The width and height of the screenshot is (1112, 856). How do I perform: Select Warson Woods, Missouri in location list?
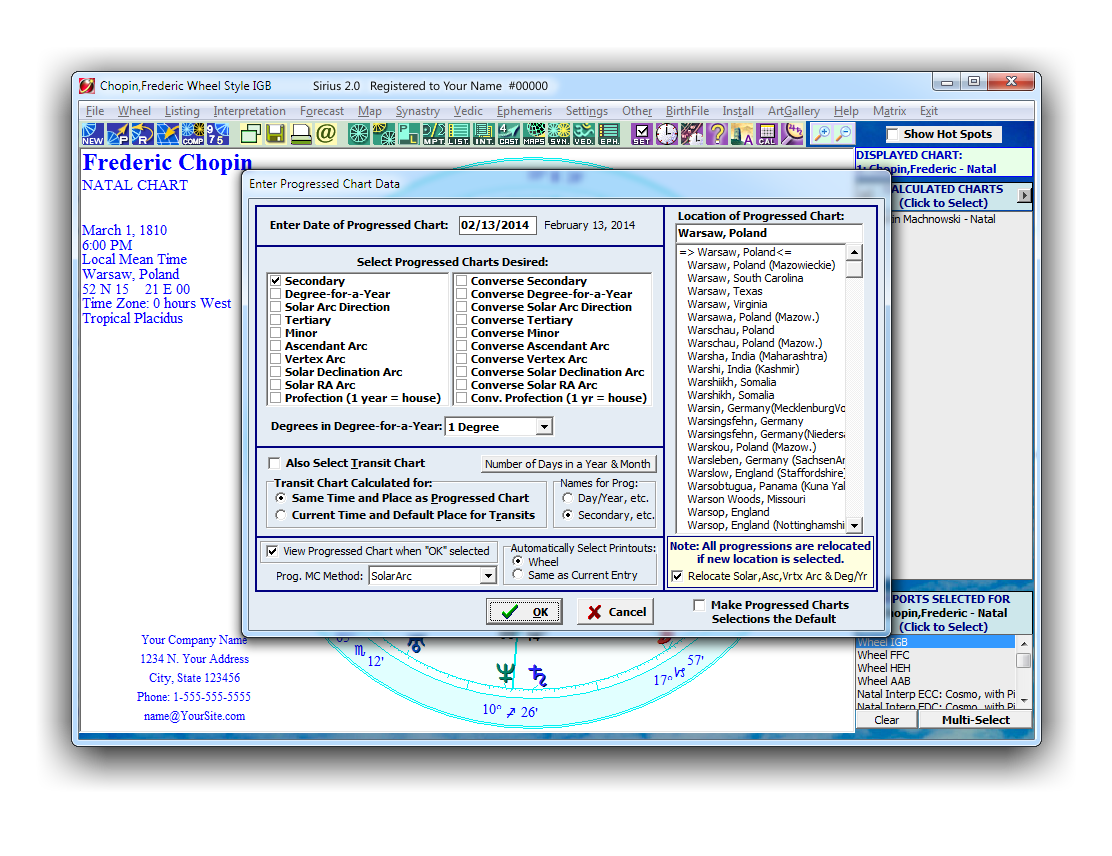coord(746,499)
